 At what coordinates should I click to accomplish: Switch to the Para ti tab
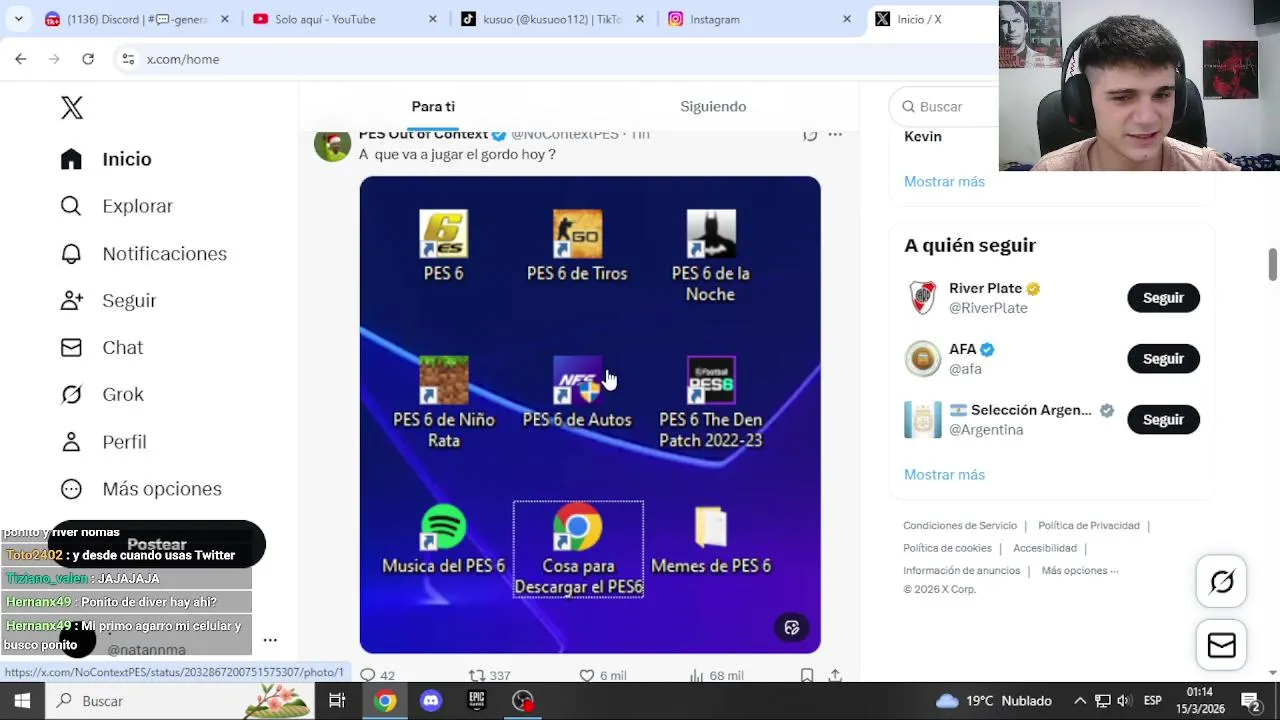(x=433, y=107)
